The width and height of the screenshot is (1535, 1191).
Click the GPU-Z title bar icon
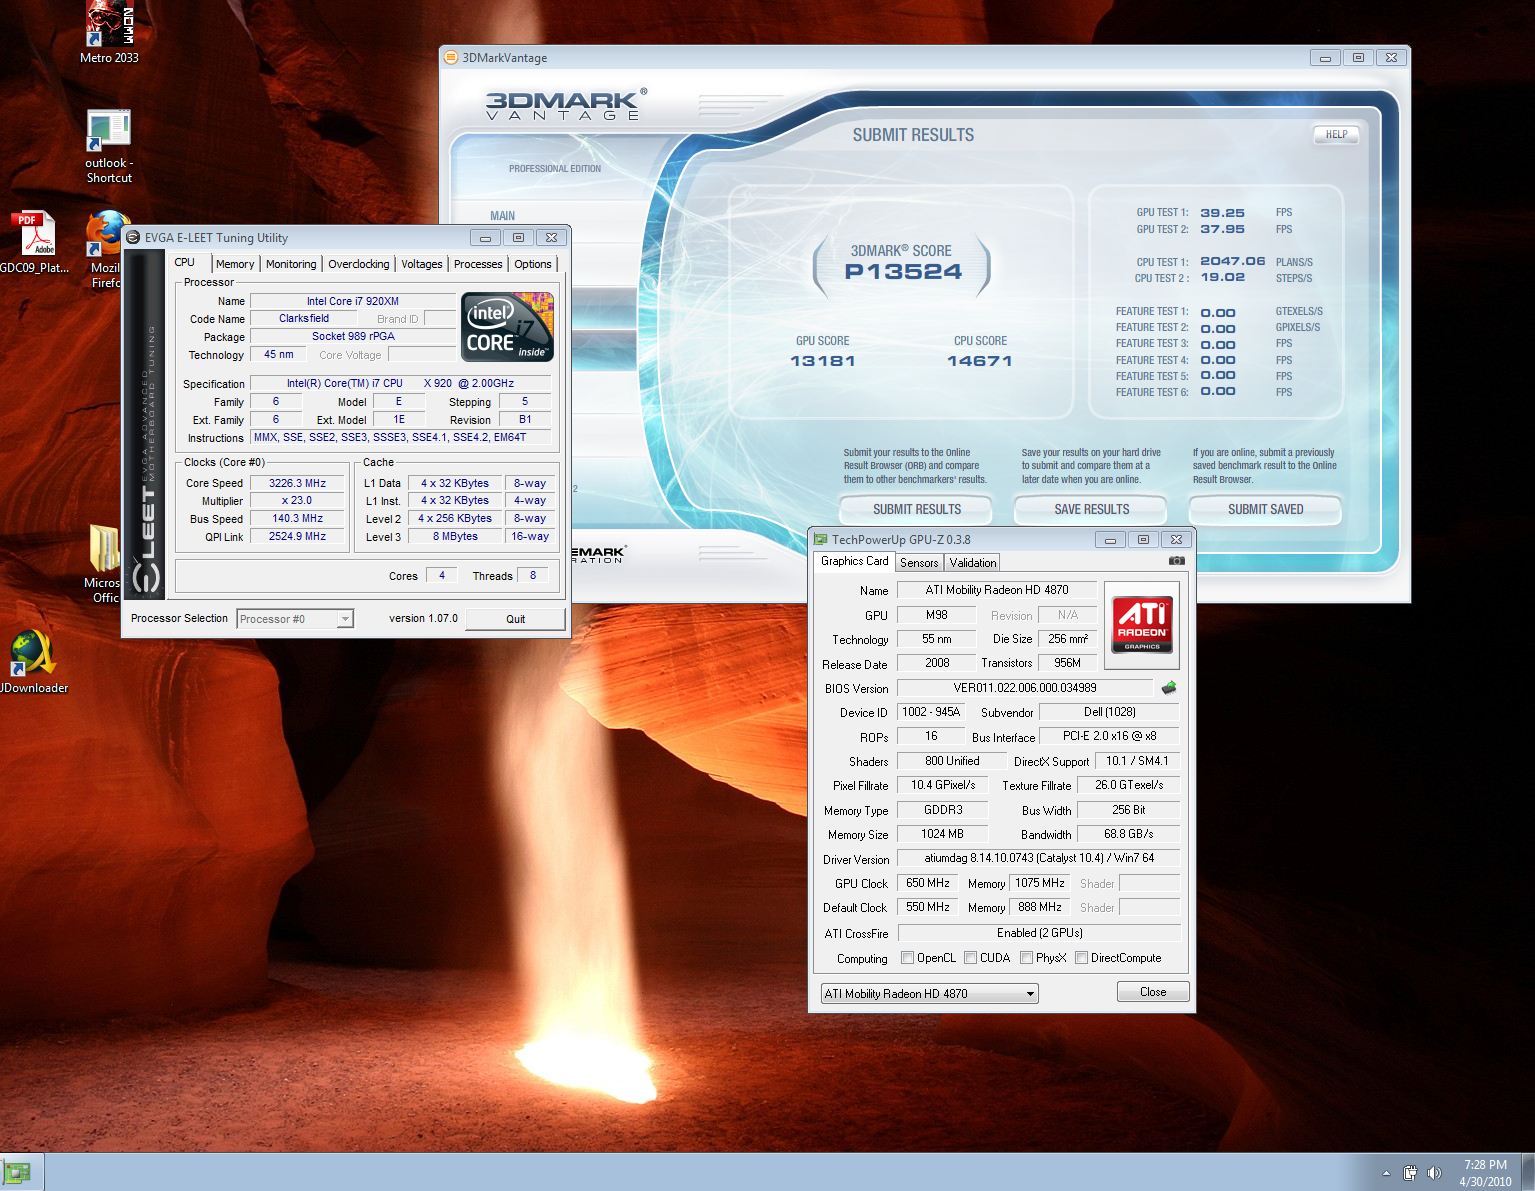pyautogui.click(x=821, y=540)
